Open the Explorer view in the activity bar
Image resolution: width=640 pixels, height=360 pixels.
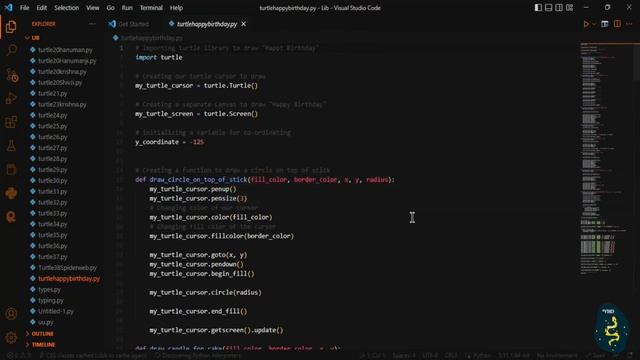click(x=11, y=27)
